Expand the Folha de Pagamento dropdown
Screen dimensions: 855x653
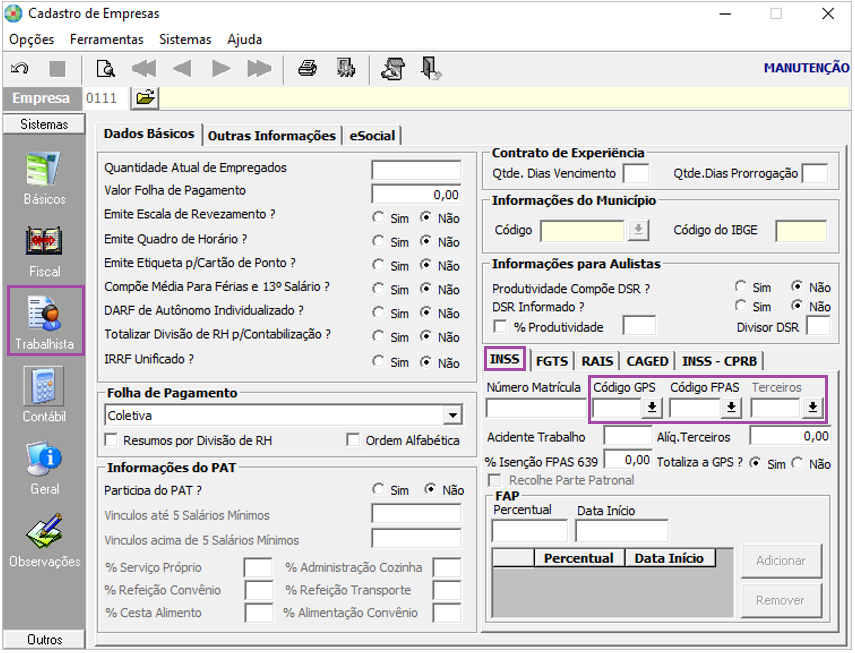tap(453, 415)
